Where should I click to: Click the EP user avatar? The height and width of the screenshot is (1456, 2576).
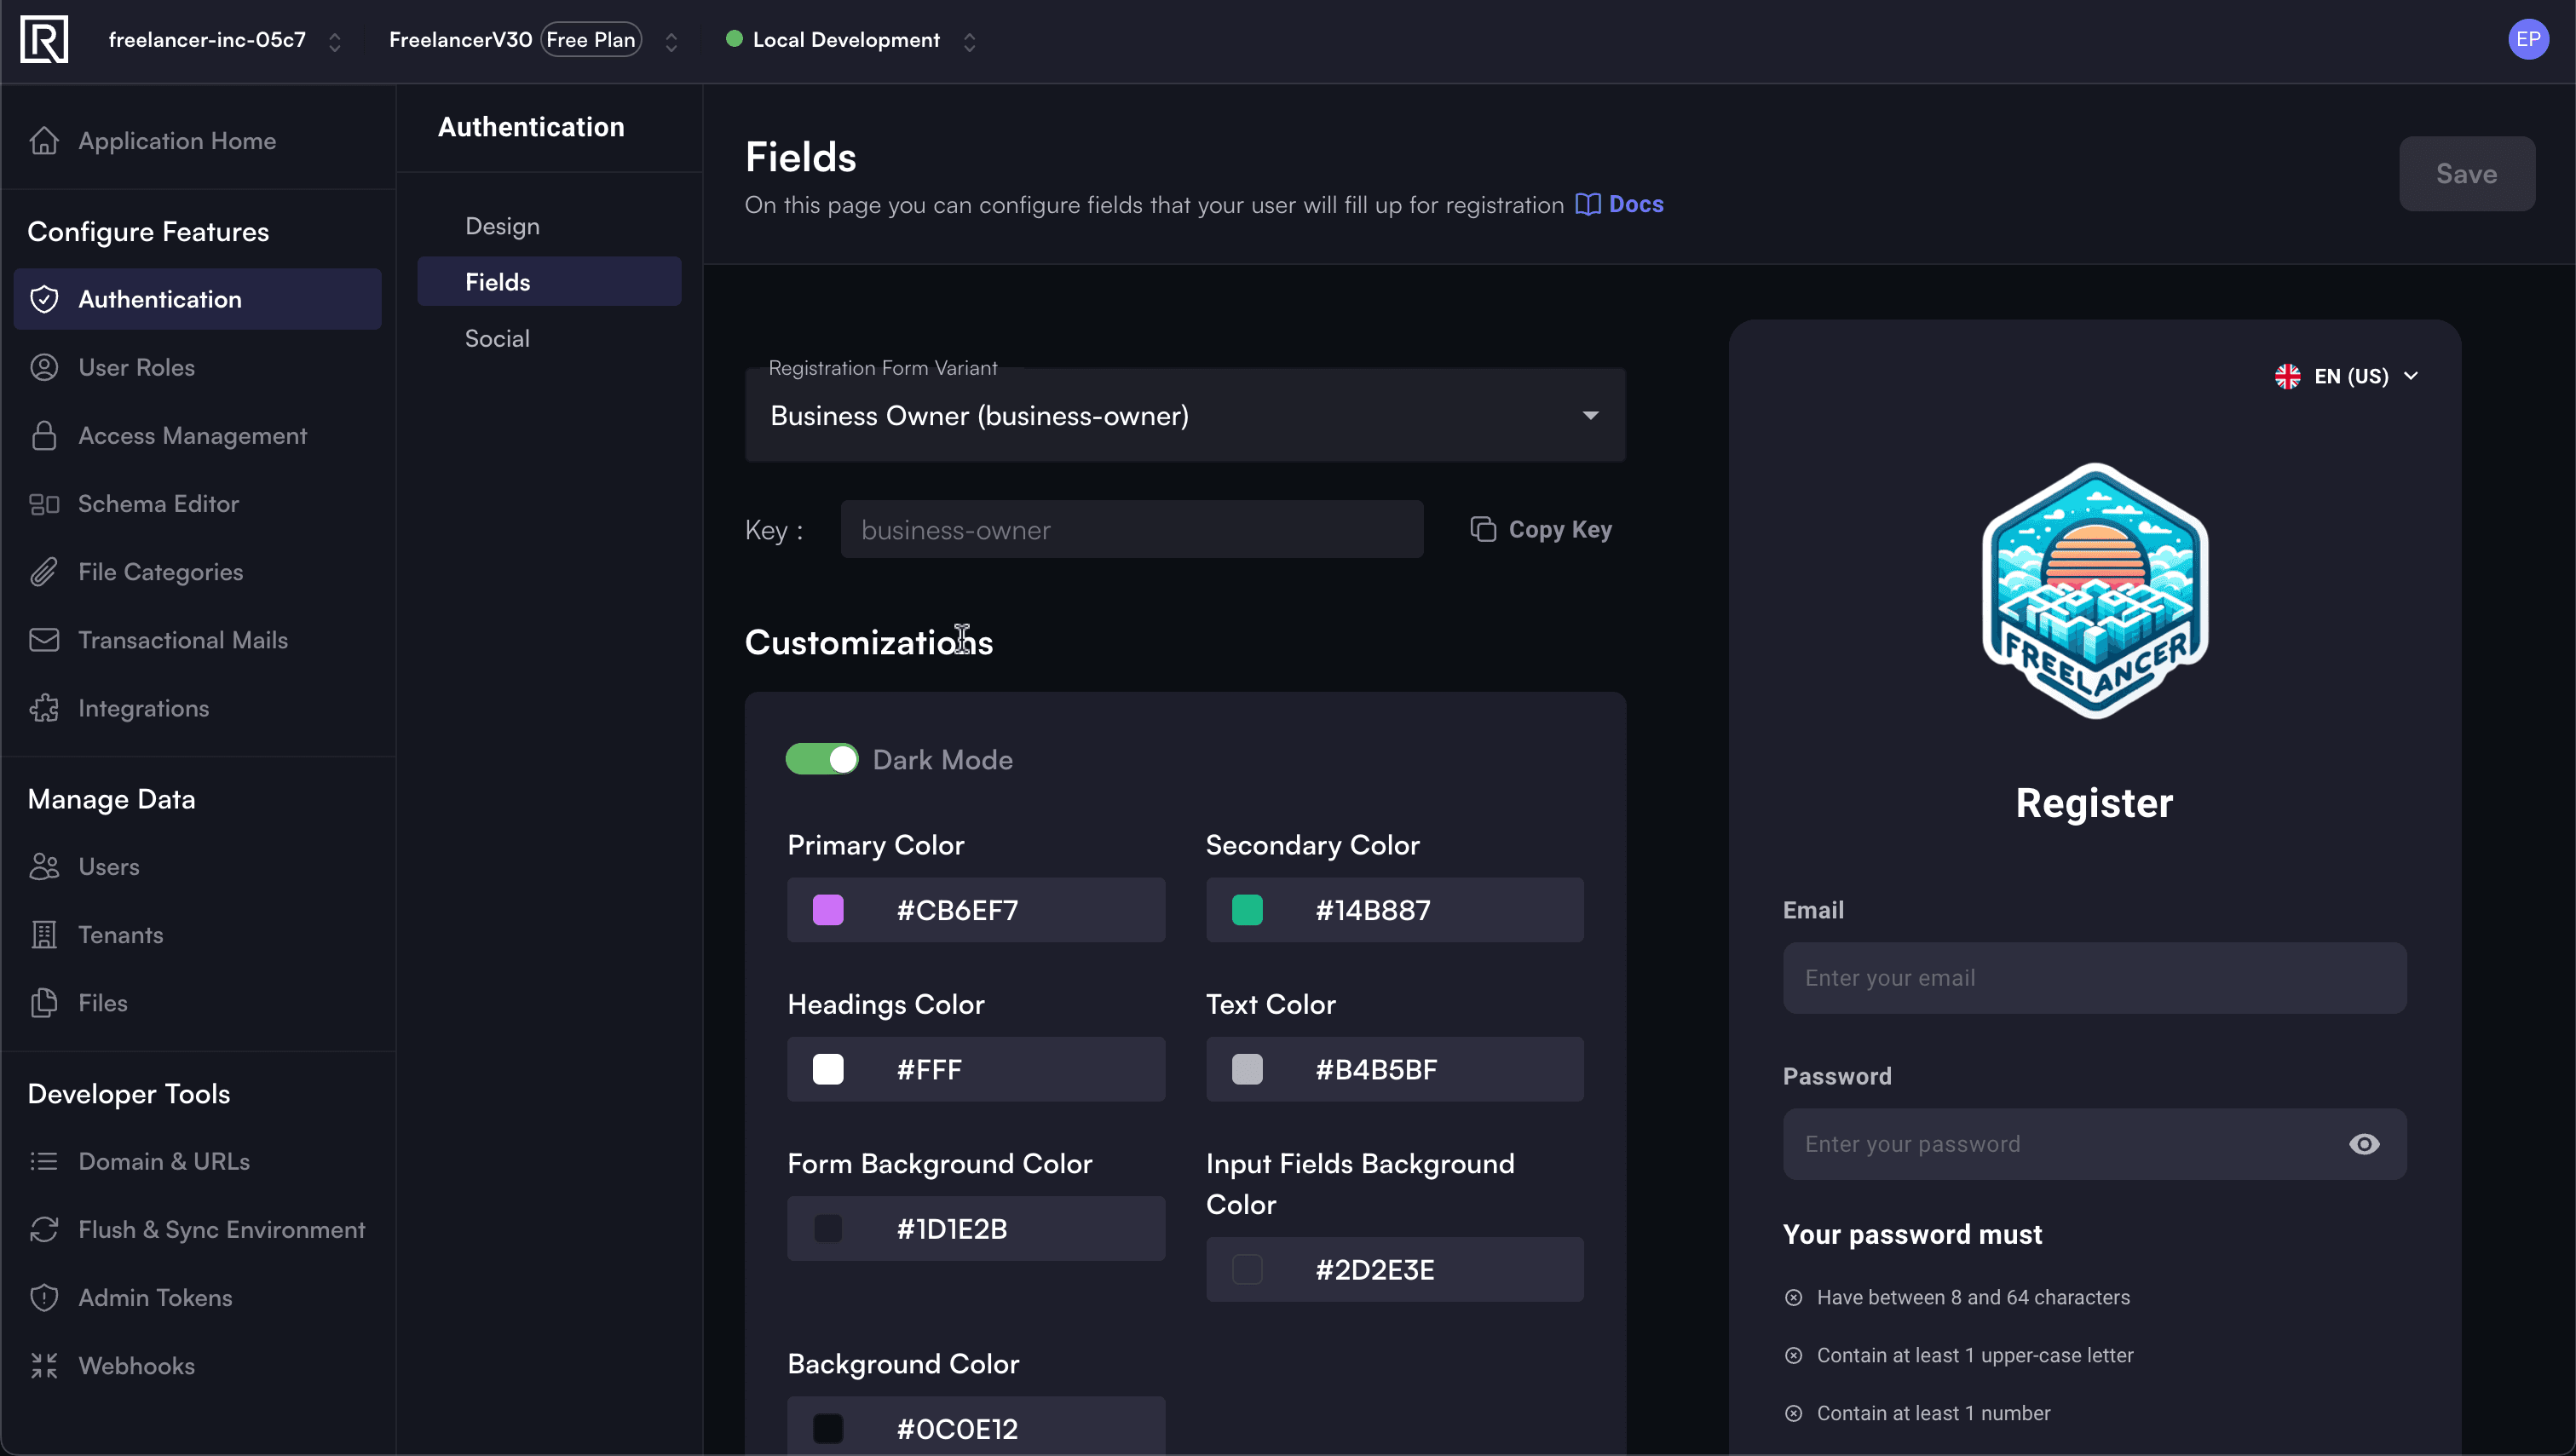[x=2528, y=40]
